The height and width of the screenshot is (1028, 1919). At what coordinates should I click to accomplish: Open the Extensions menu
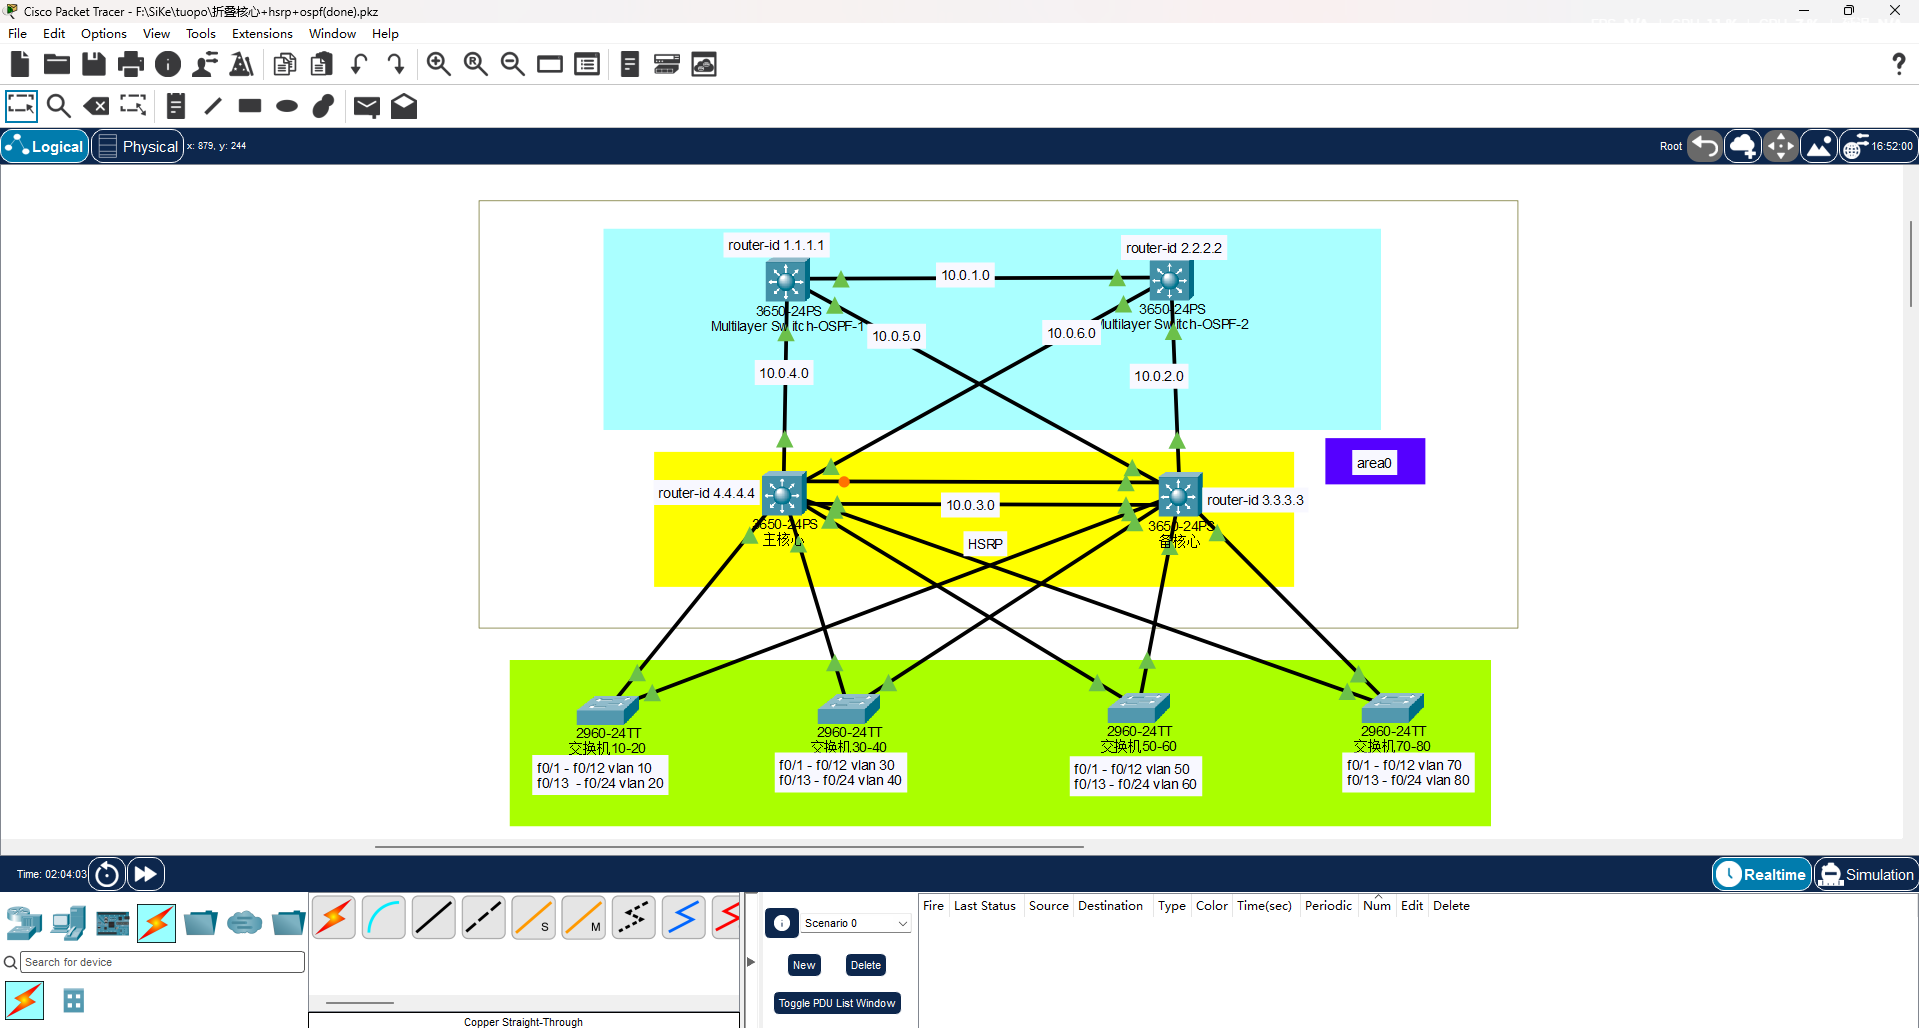tap(262, 34)
